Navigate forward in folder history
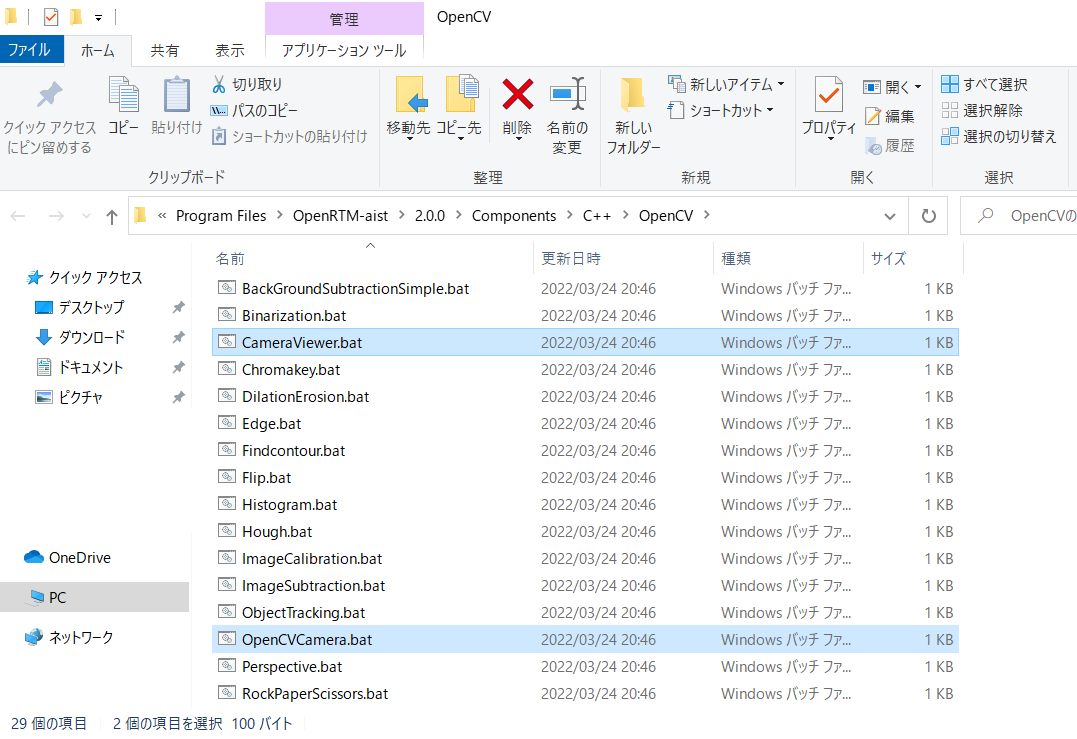This screenshot has height=739, width=1077. tap(56, 217)
